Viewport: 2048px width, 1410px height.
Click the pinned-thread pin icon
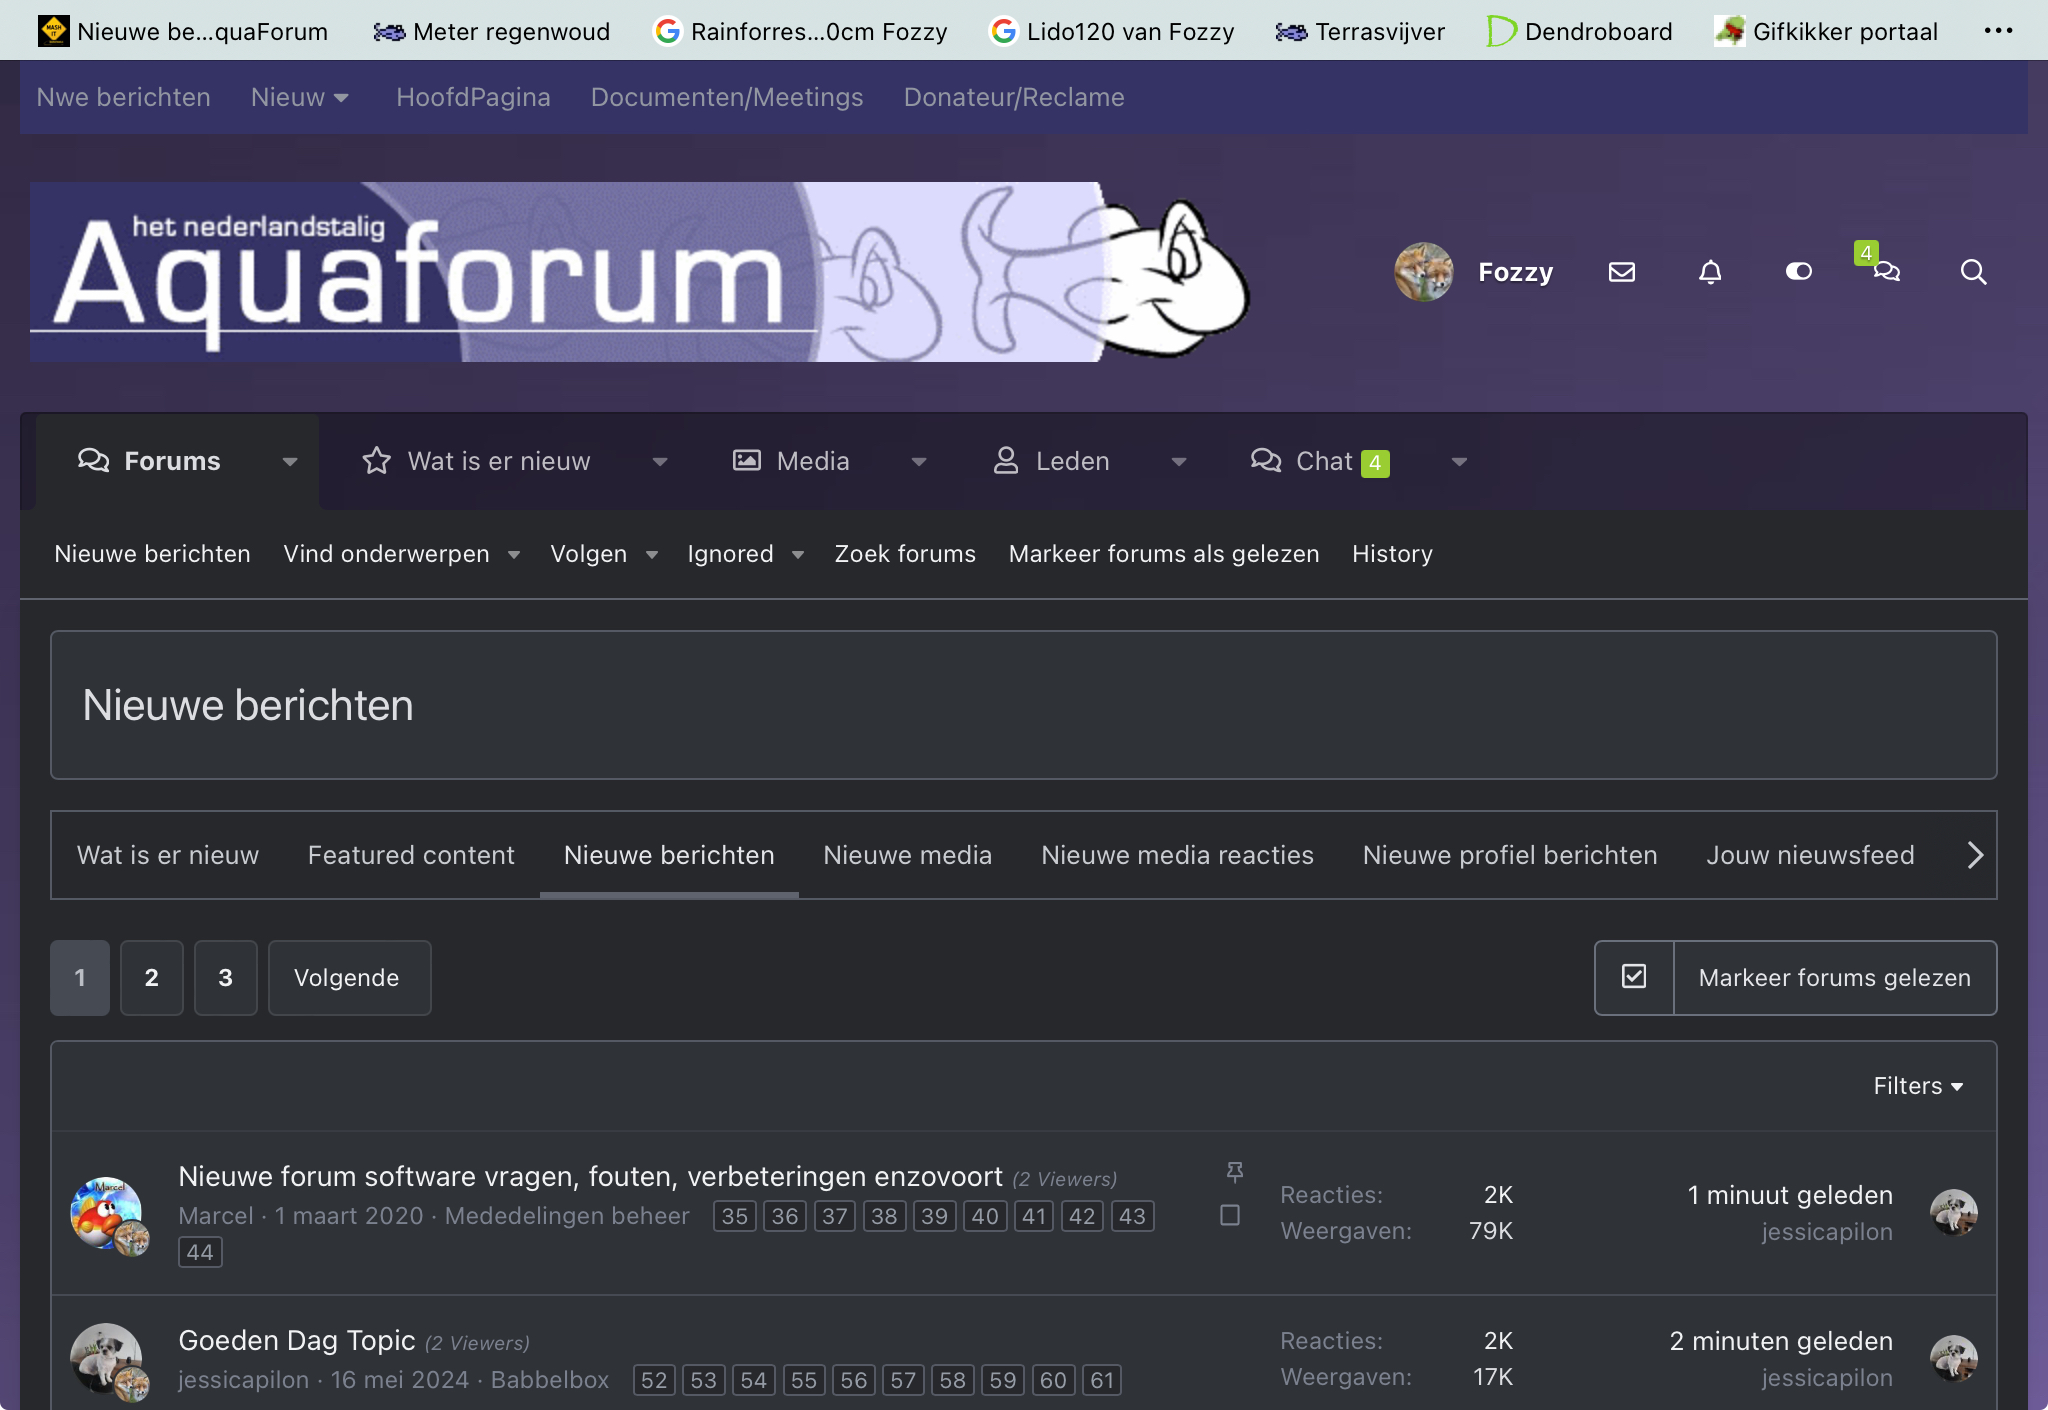(1235, 1172)
